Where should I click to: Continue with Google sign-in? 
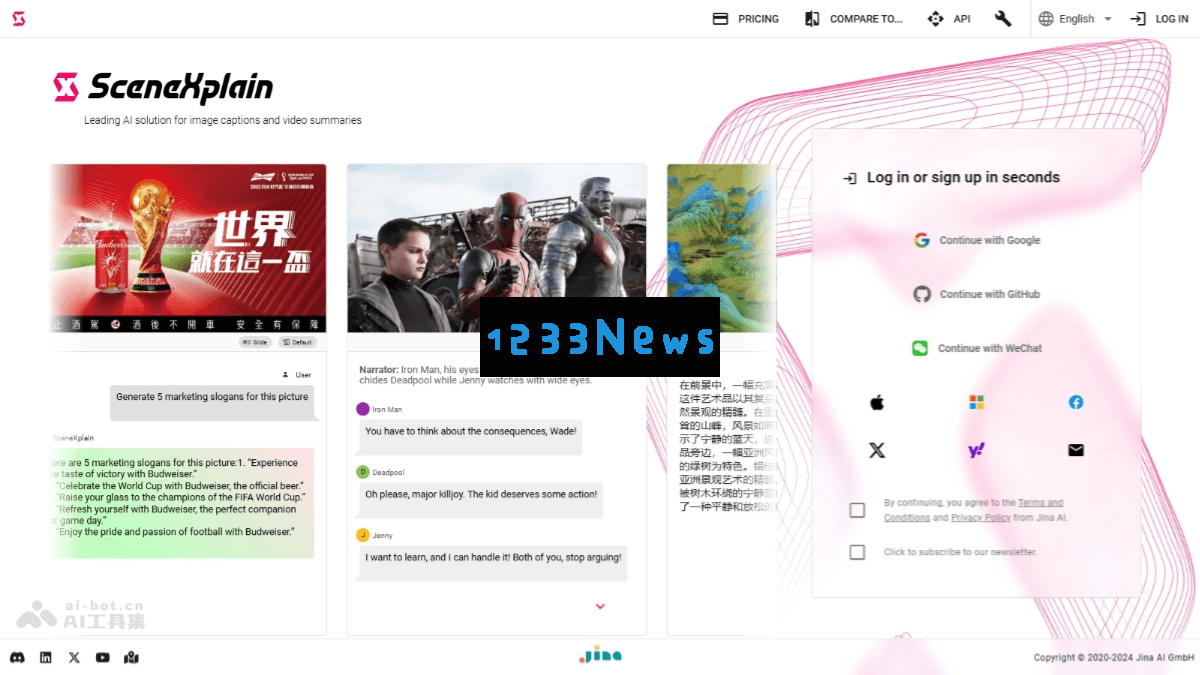977,240
